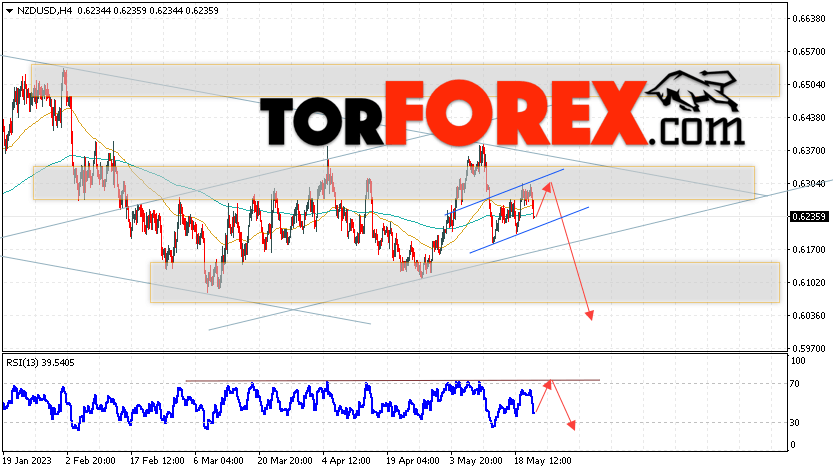Select the 0.61700 price axis label
Image resolution: width=833 pixels, height=472 pixels.
[x=809, y=249]
